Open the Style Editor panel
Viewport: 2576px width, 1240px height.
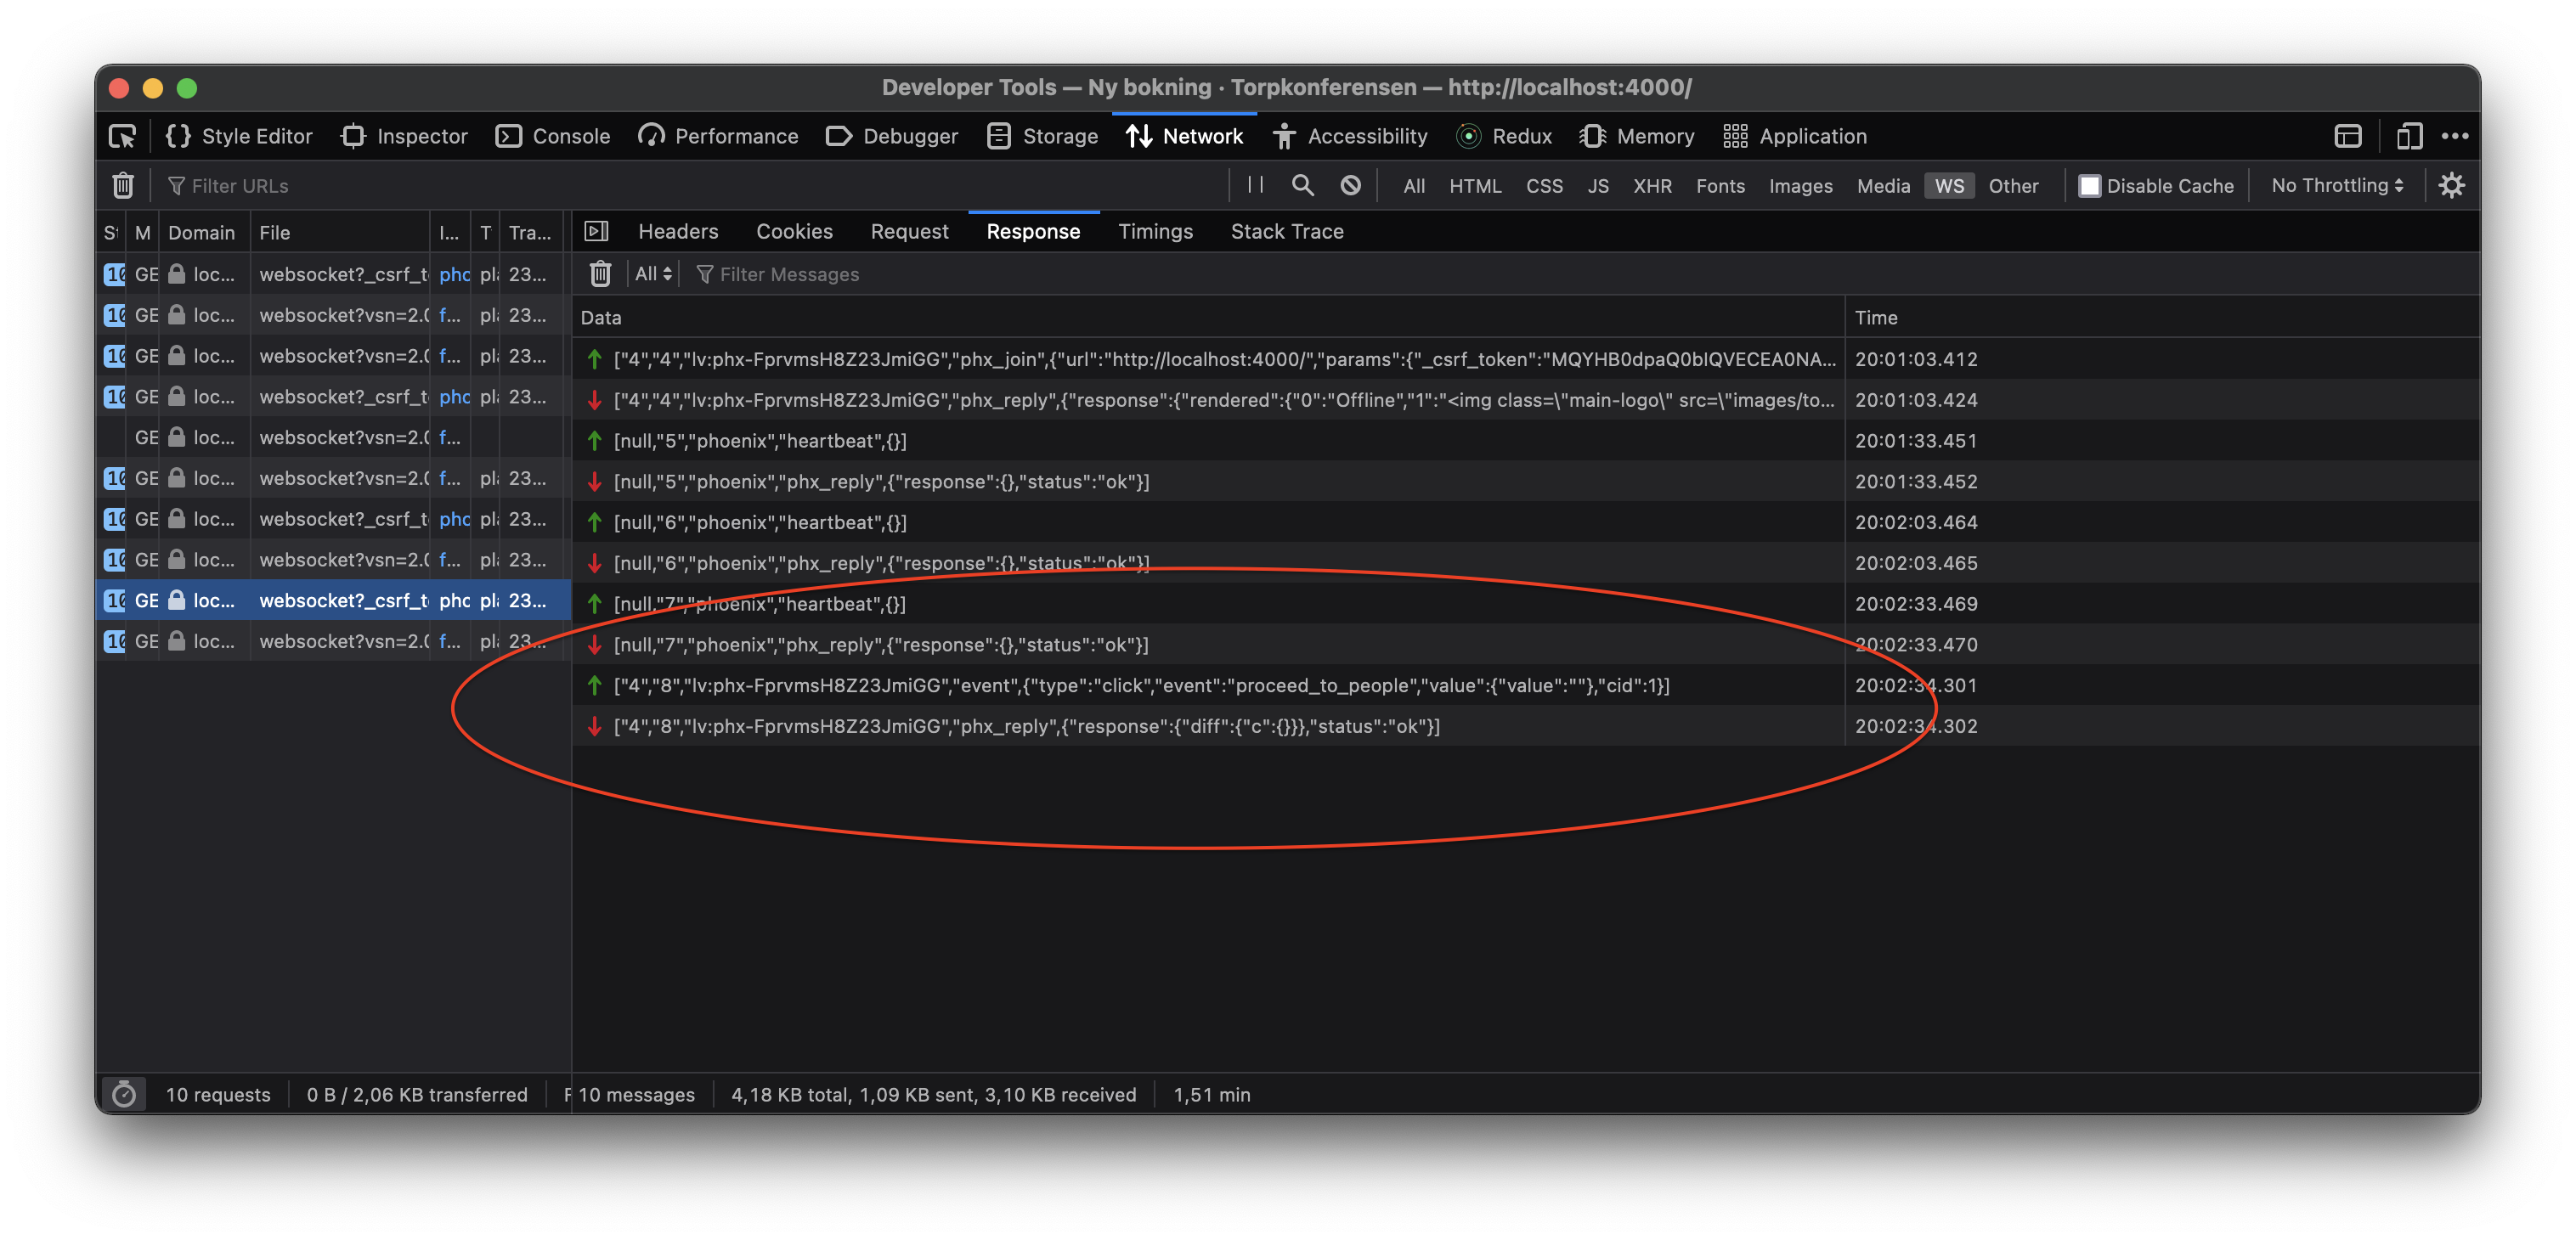click(239, 136)
